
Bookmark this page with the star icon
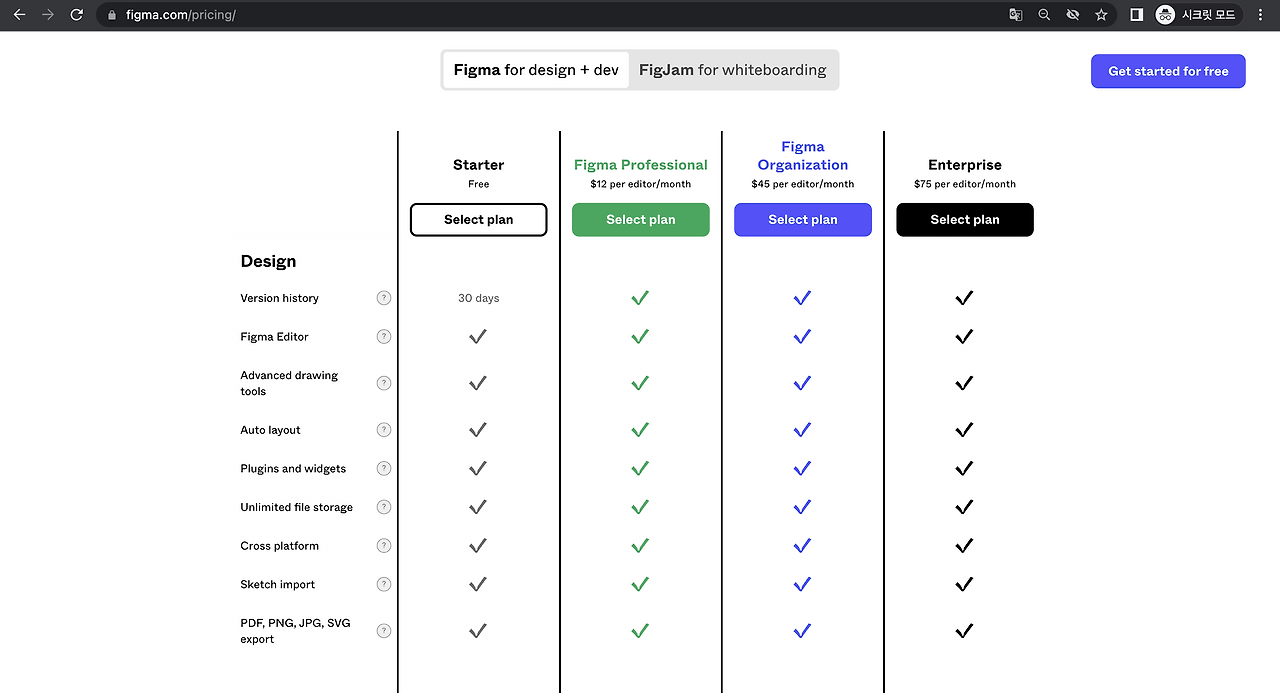1101,15
